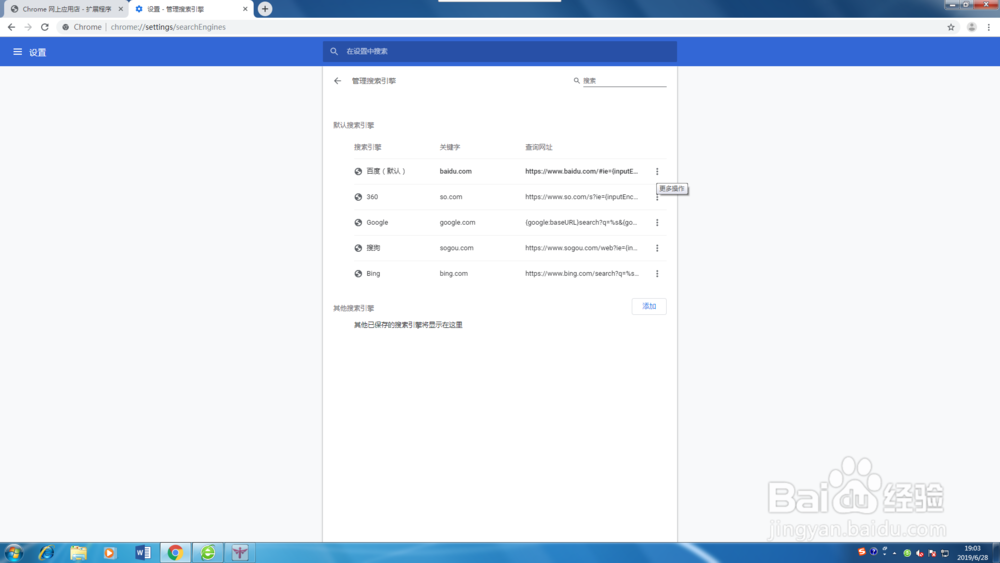Switch to the Chrome Web Store tab
This screenshot has height=563, width=1000.
click(x=66, y=9)
